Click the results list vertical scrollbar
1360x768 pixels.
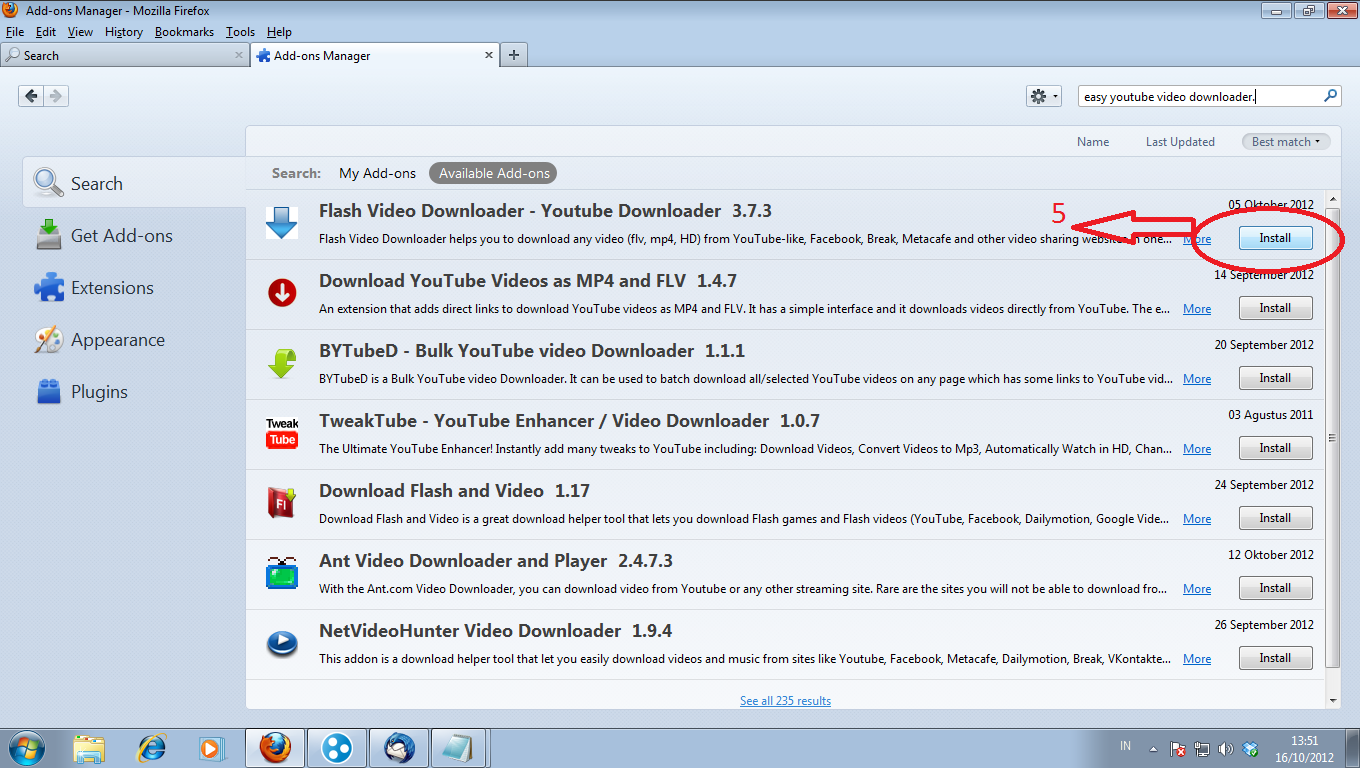click(x=1331, y=438)
